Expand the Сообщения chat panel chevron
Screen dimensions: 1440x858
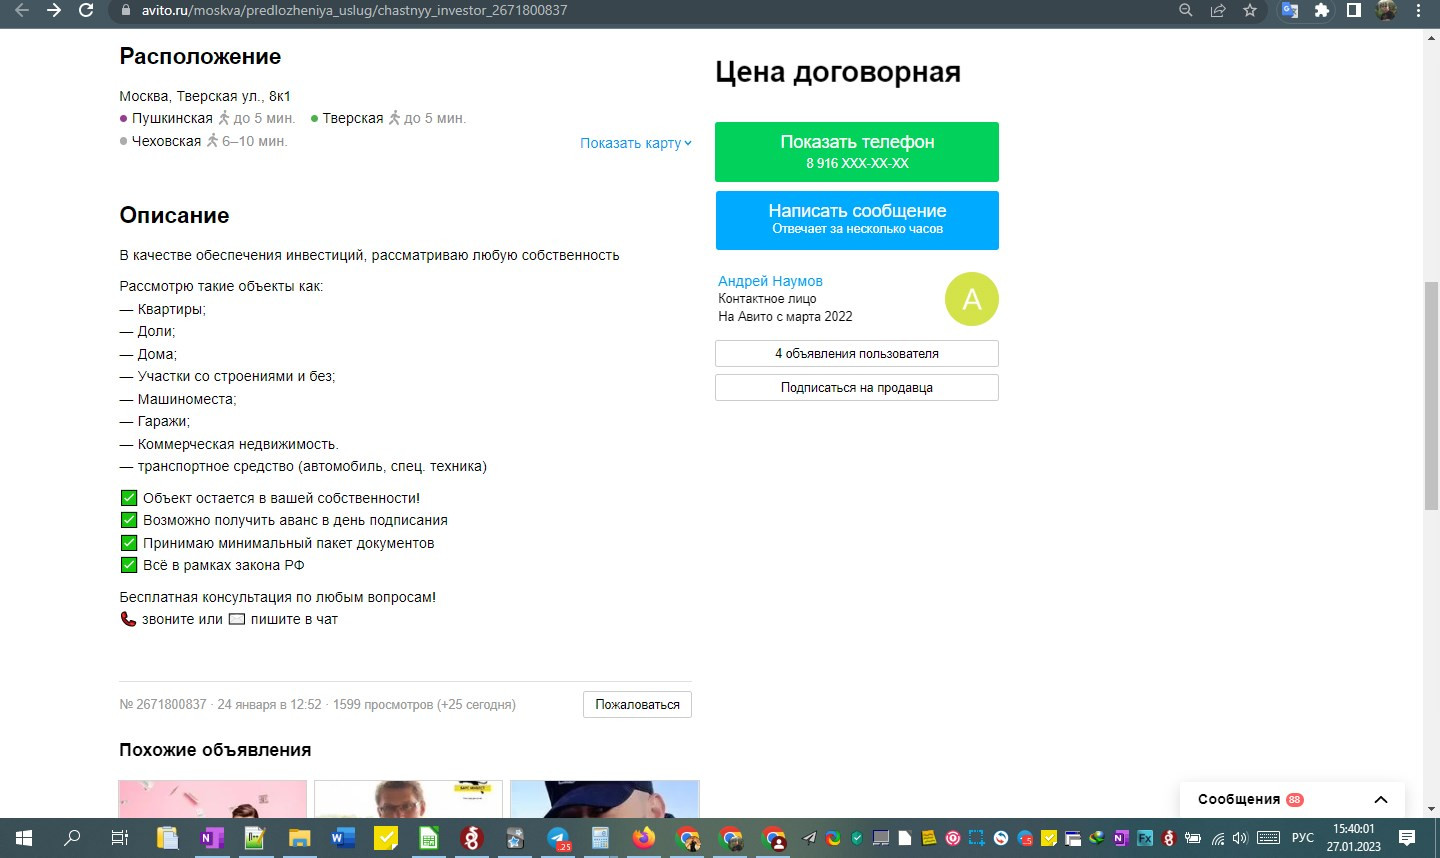pyautogui.click(x=1381, y=799)
